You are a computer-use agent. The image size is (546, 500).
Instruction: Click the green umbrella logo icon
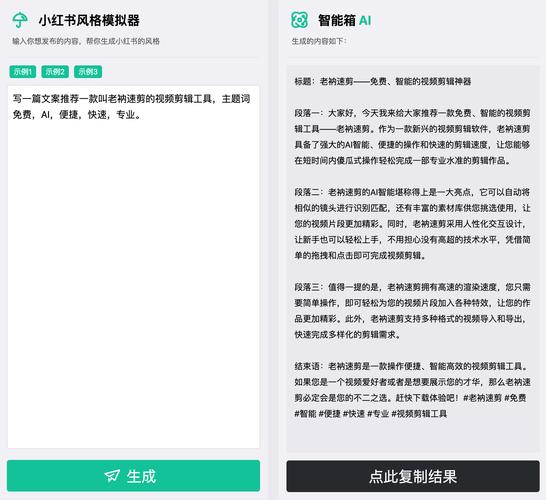point(20,20)
